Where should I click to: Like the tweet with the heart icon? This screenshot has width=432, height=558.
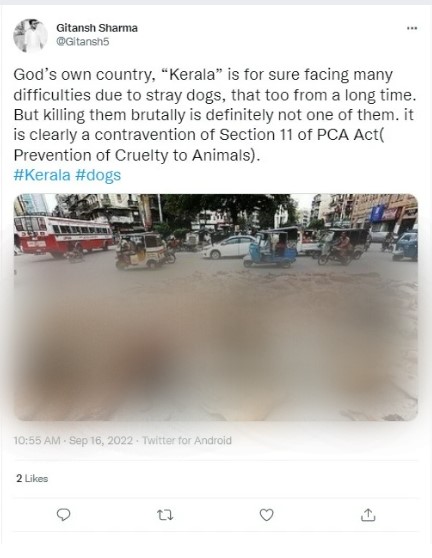click(x=267, y=515)
